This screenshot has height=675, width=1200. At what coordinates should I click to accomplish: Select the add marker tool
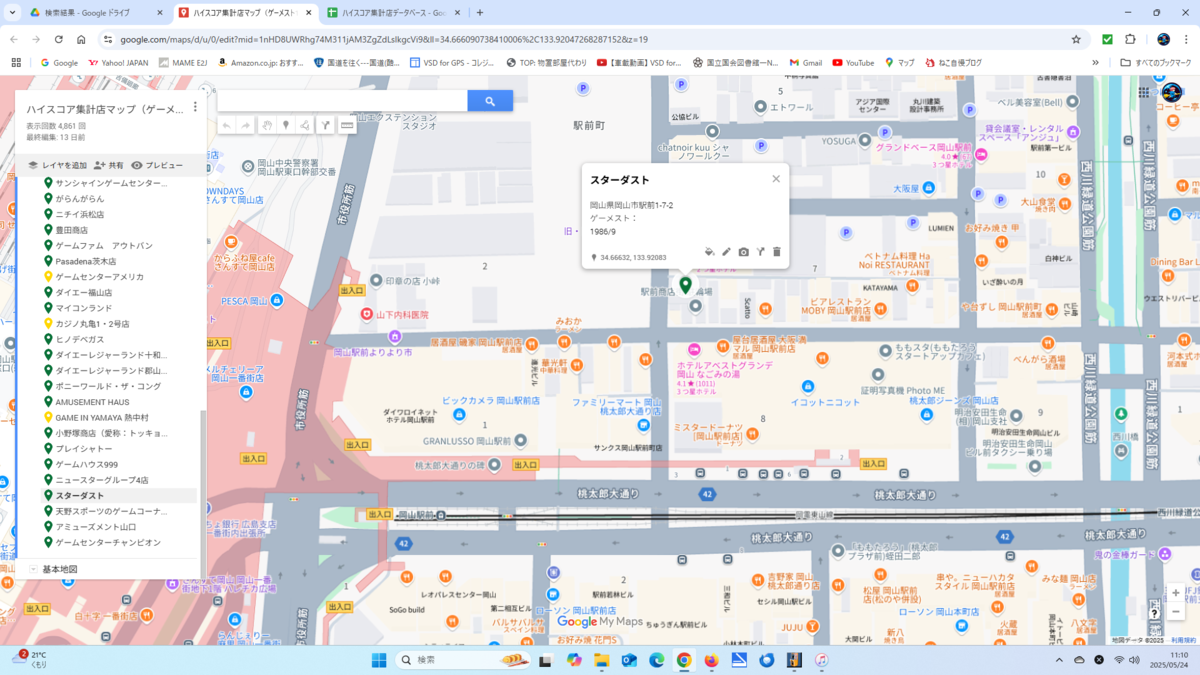pyautogui.click(x=286, y=125)
